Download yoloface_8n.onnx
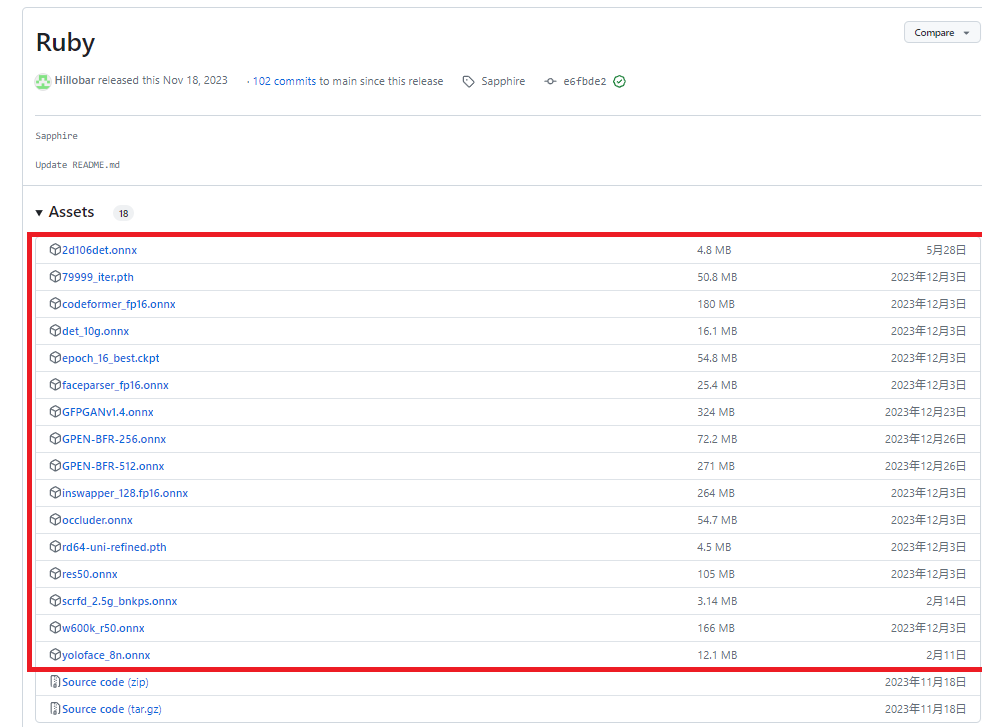982x727 pixels. coord(106,655)
